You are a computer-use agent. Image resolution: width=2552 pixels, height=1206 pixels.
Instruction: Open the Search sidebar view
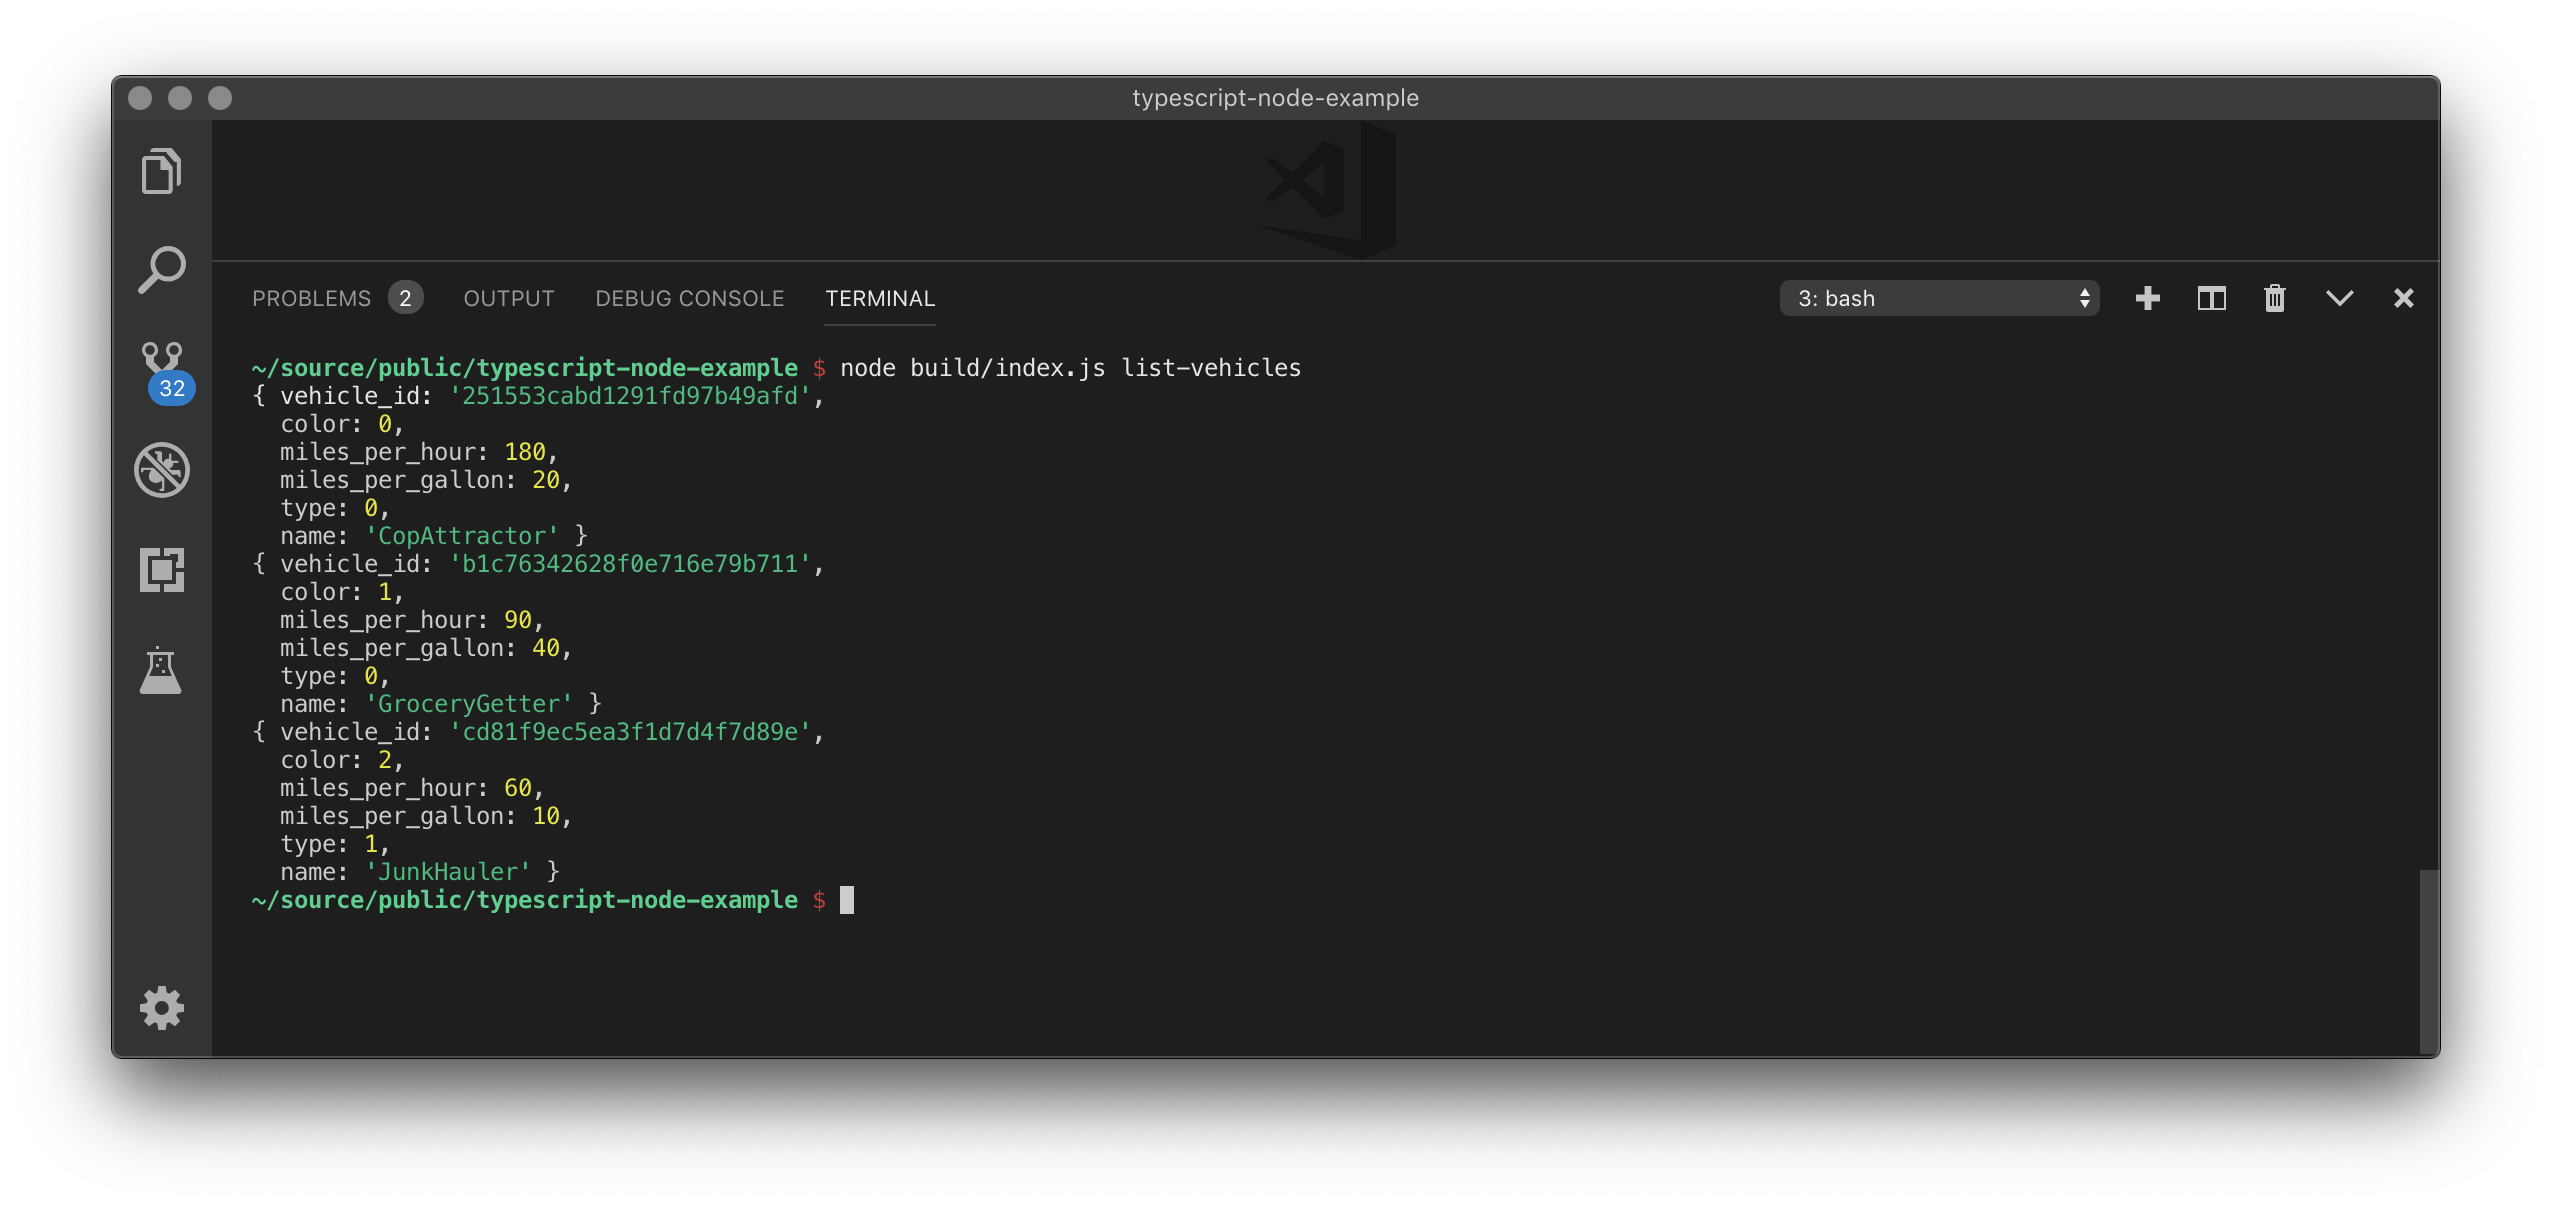click(161, 270)
